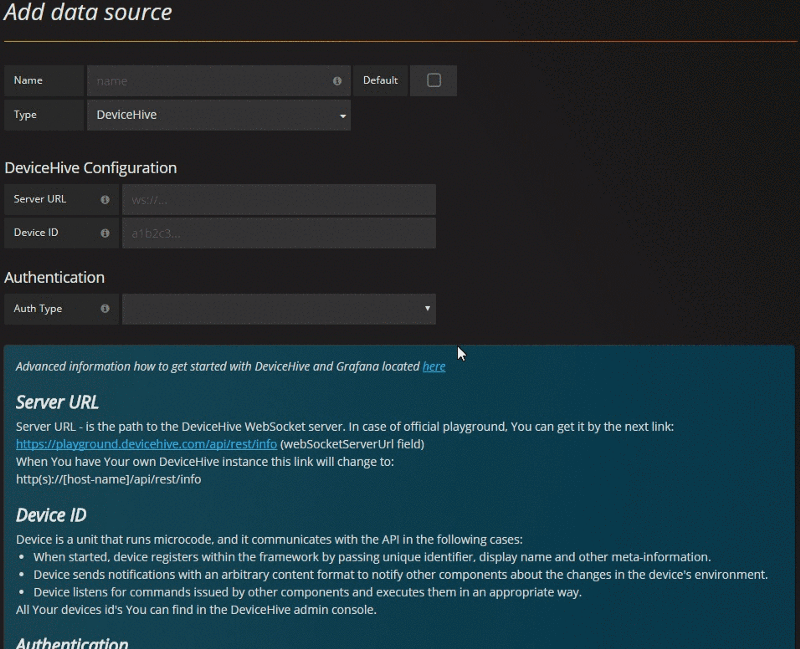Click the 'Server URL' field label

(x=40, y=199)
